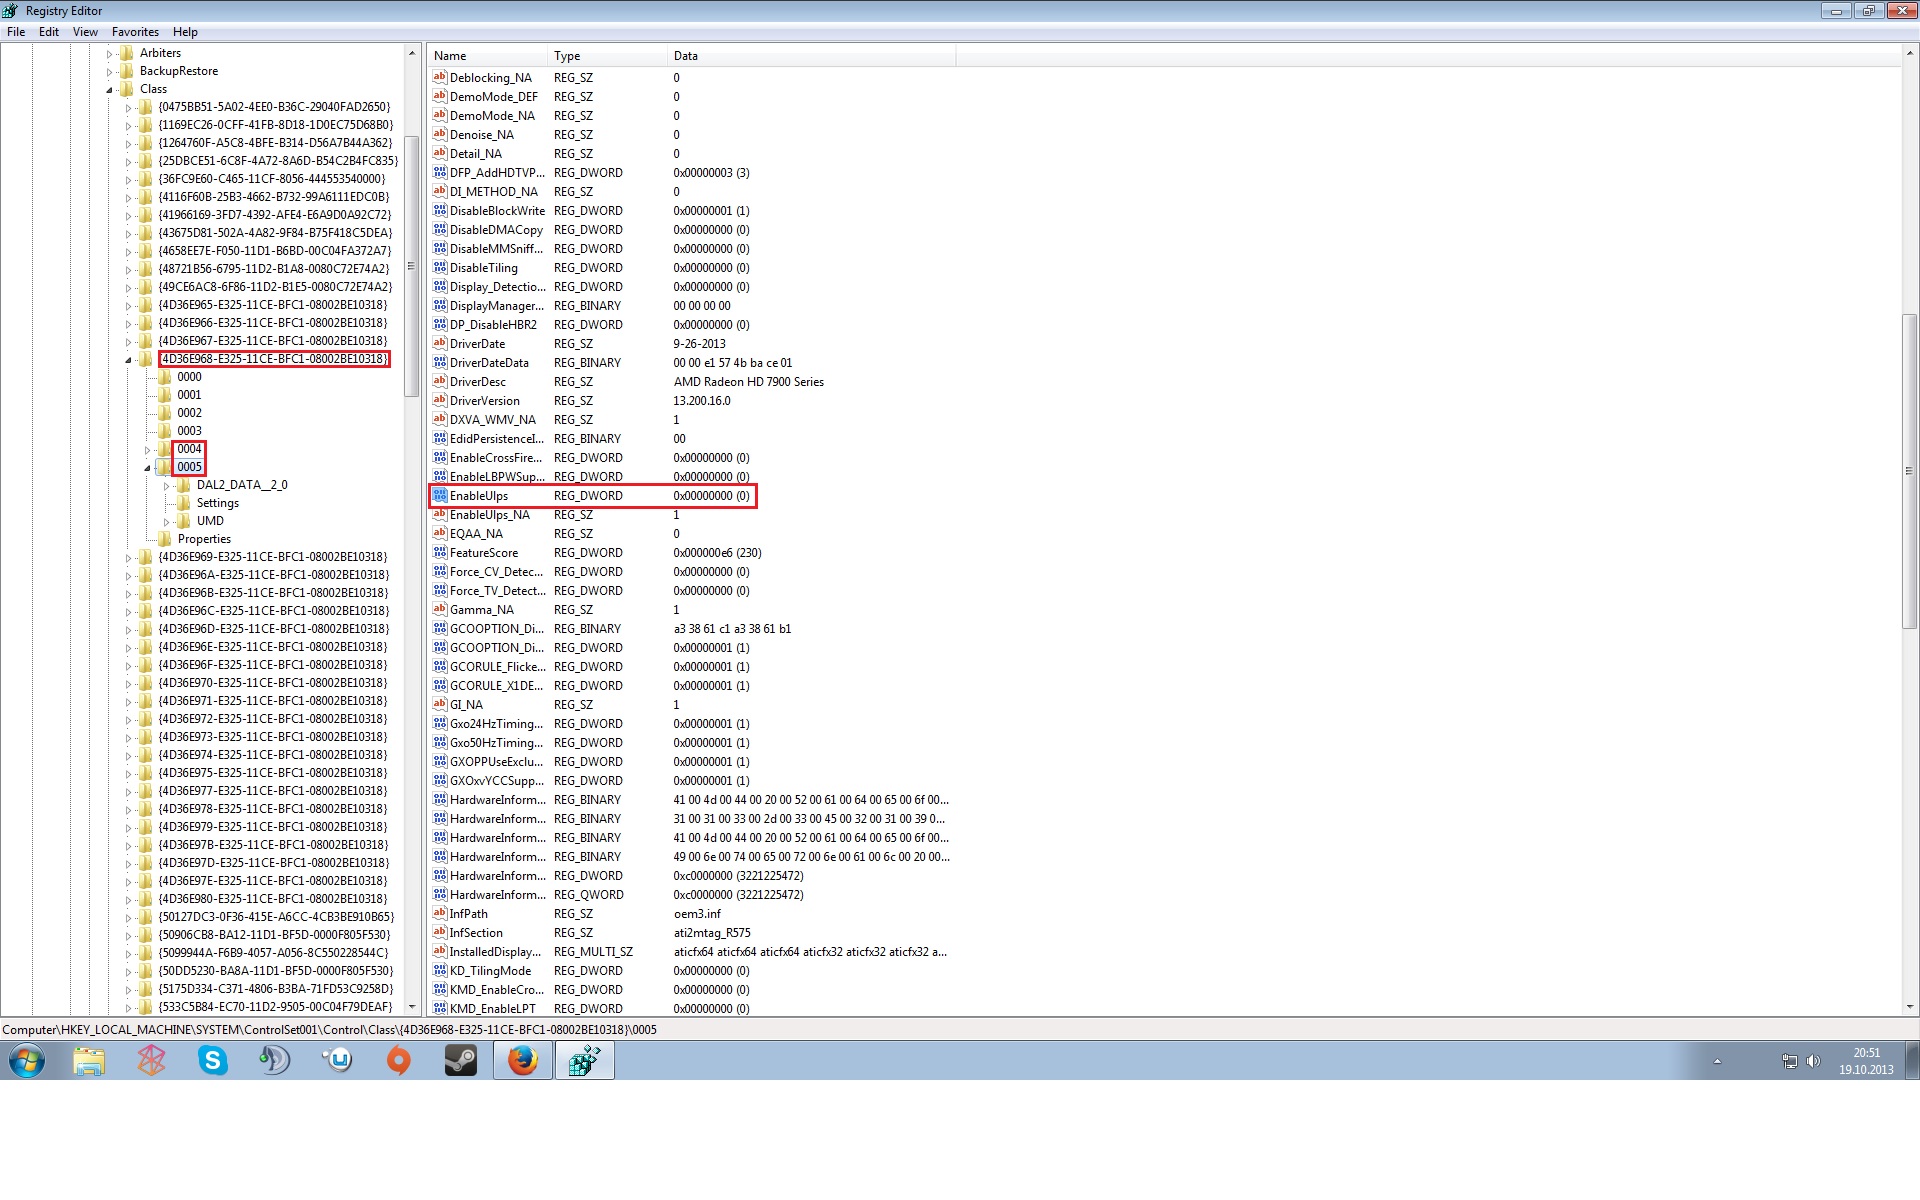The width and height of the screenshot is (1920, 1200).
Task: Select the {50127DC3-0F36-415E-A6CC-4CB3BE910B65} key
Action: pyautogui.click(x=276, y=917)
